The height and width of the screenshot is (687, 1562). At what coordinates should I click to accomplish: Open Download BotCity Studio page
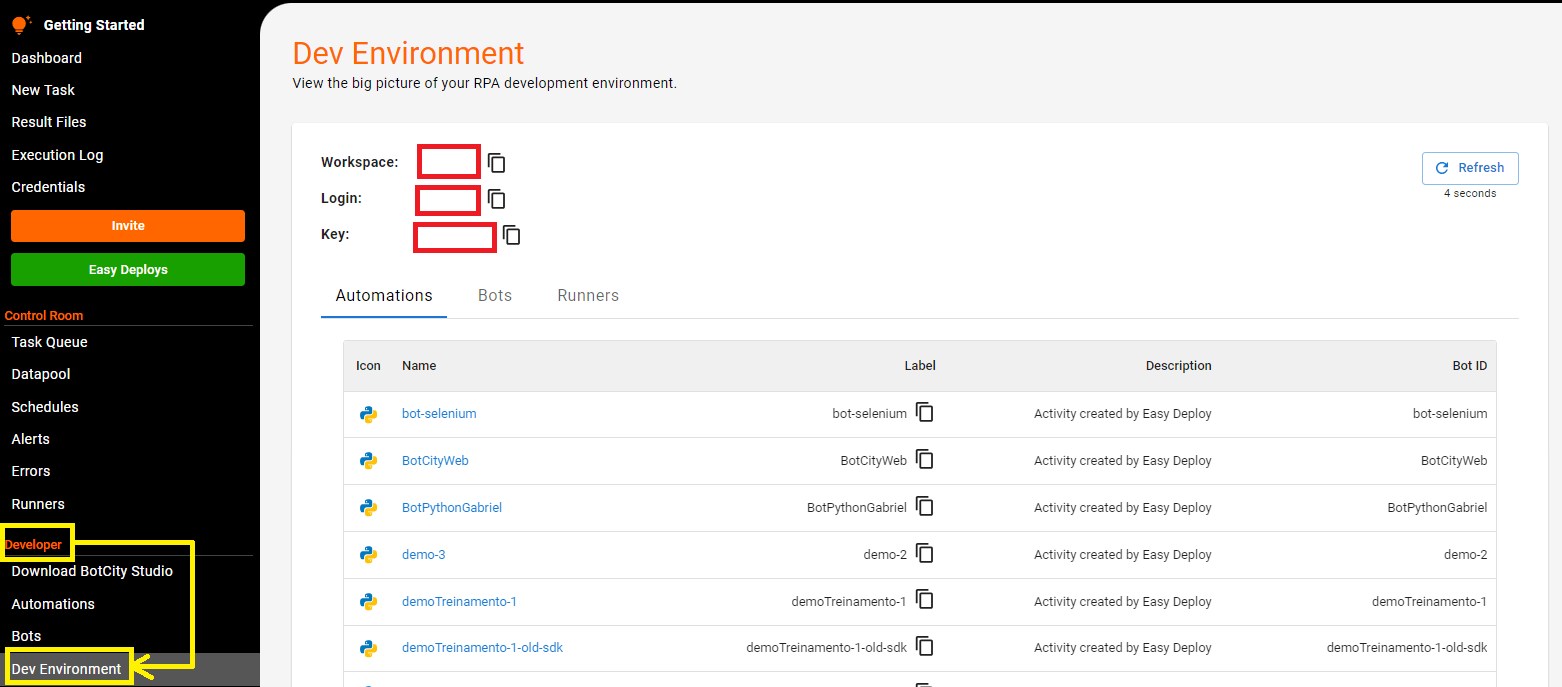point(92,571)
